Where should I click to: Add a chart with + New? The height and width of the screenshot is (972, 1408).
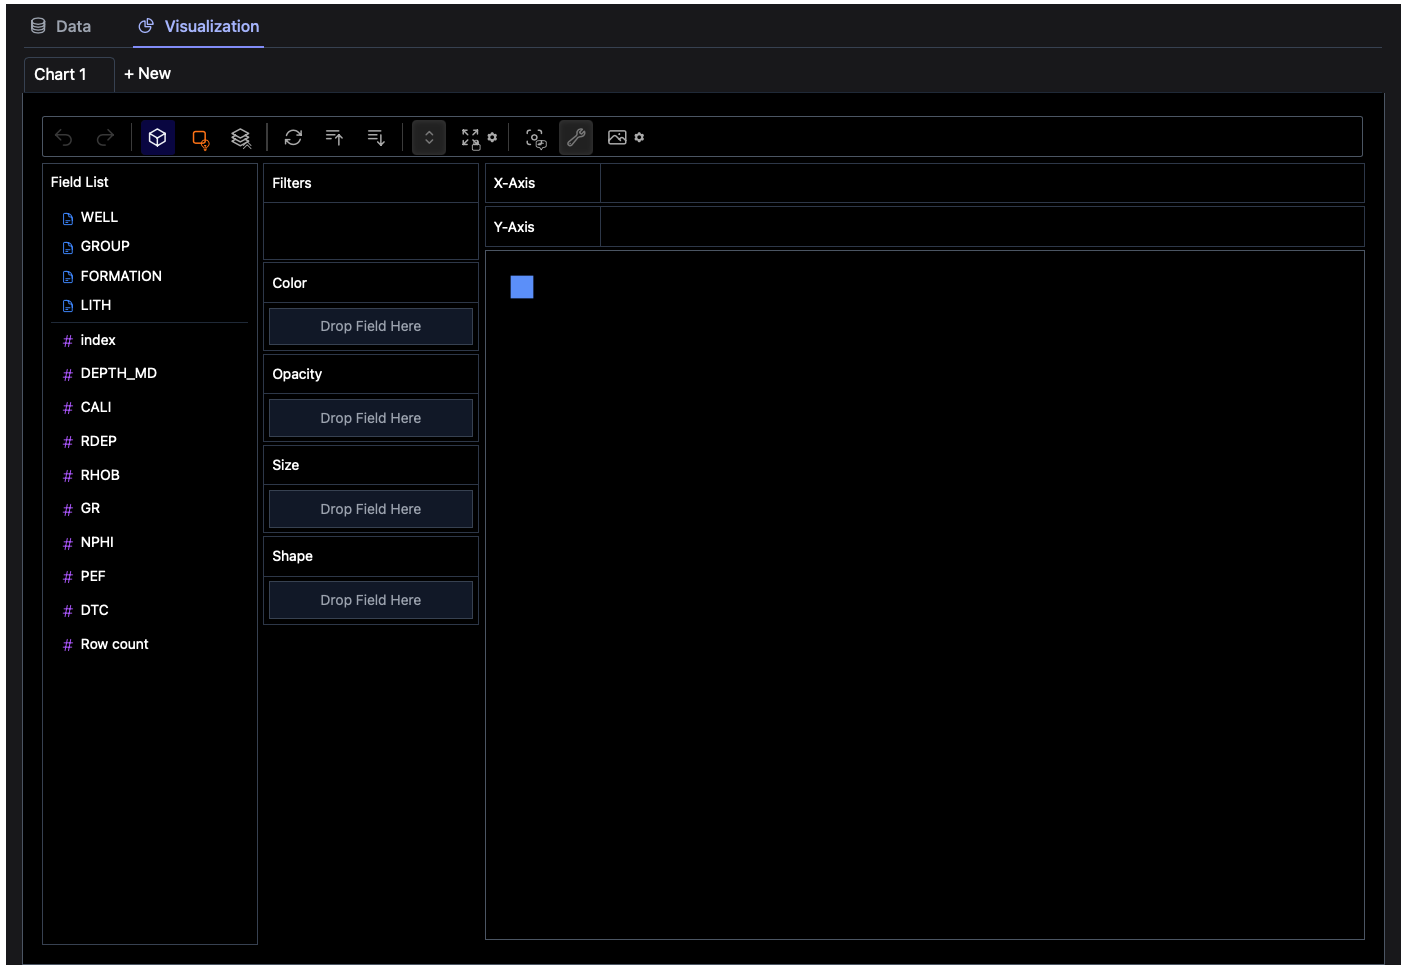click(x=147, y=74)
